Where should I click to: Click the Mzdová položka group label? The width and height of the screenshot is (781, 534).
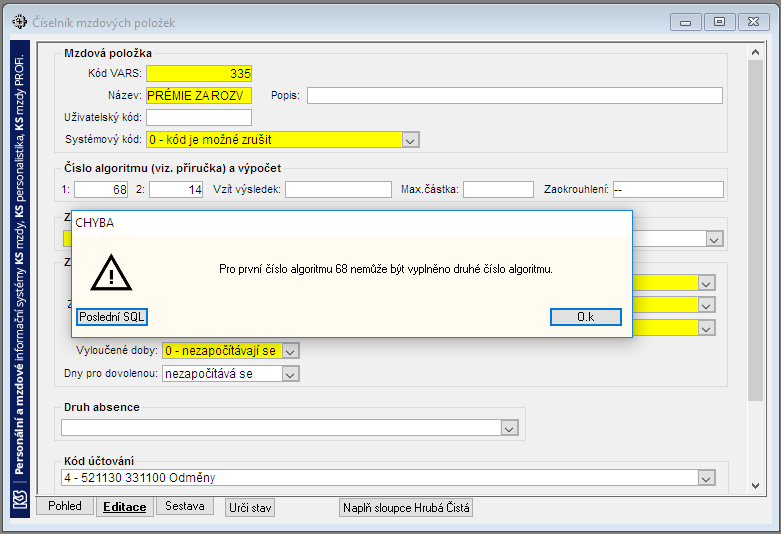tap(108, 53)
